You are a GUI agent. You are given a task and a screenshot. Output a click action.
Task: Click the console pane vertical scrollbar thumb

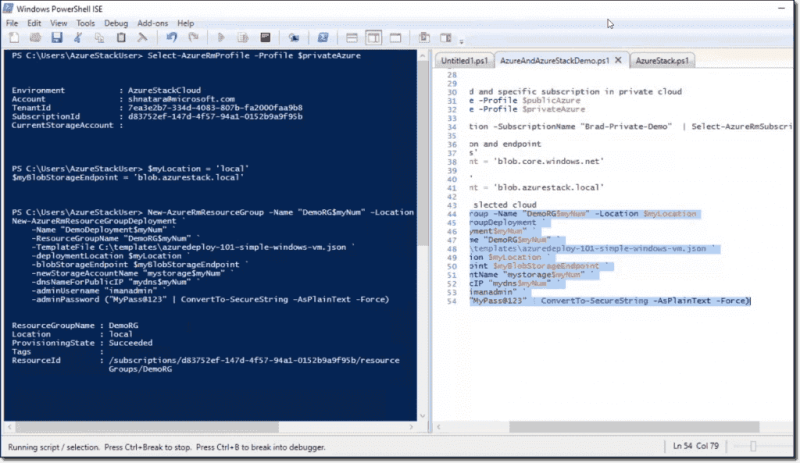422,152
